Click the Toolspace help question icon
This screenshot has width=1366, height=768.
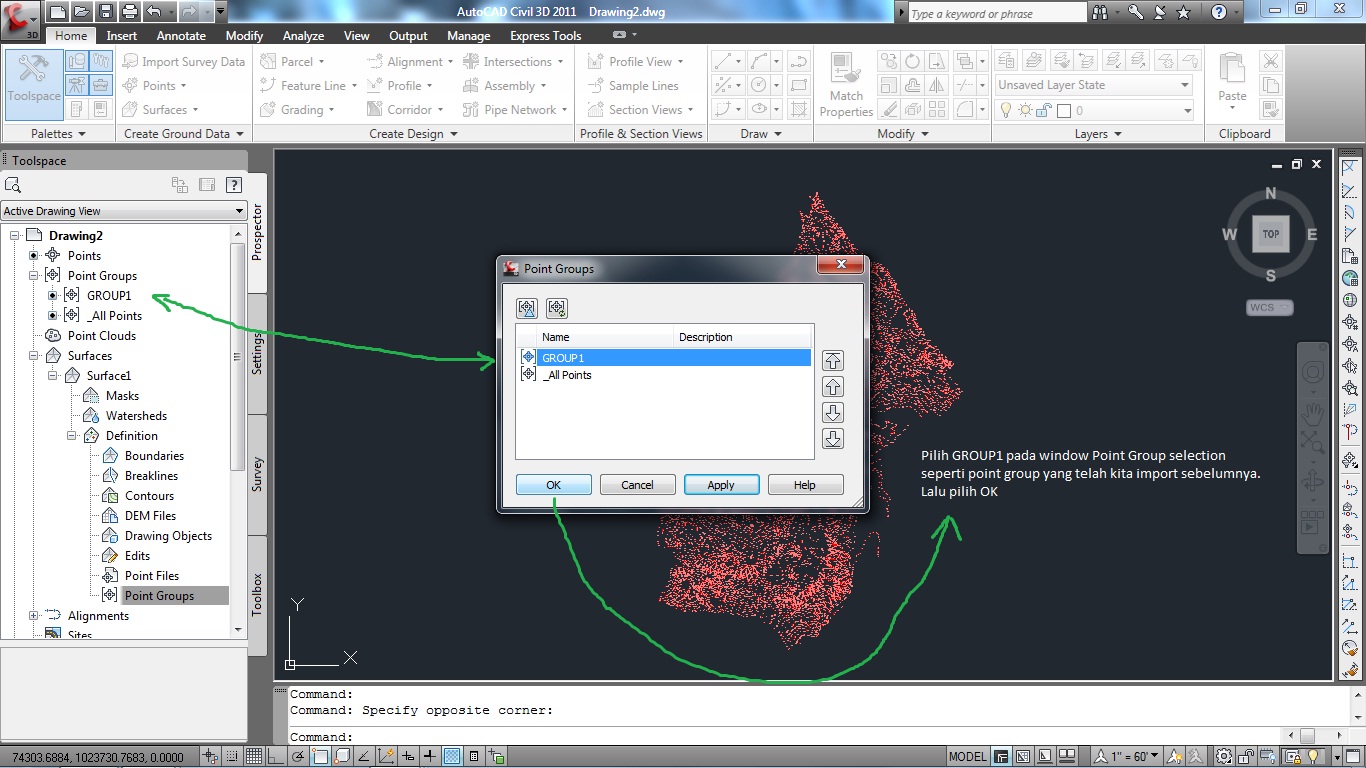point(234,184)
